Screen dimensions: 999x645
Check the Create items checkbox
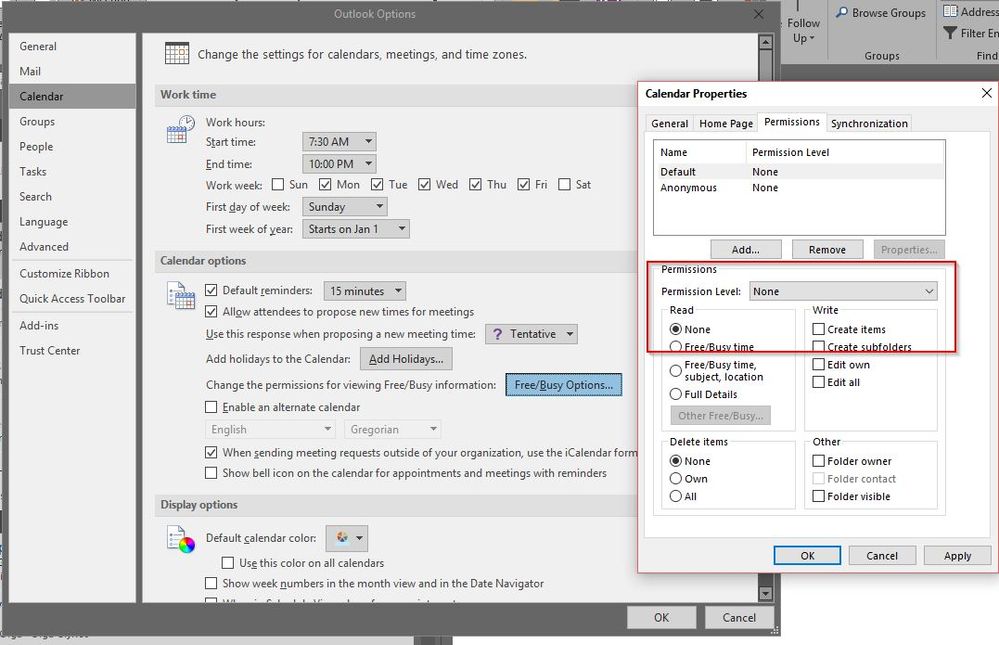pos(819,329)
